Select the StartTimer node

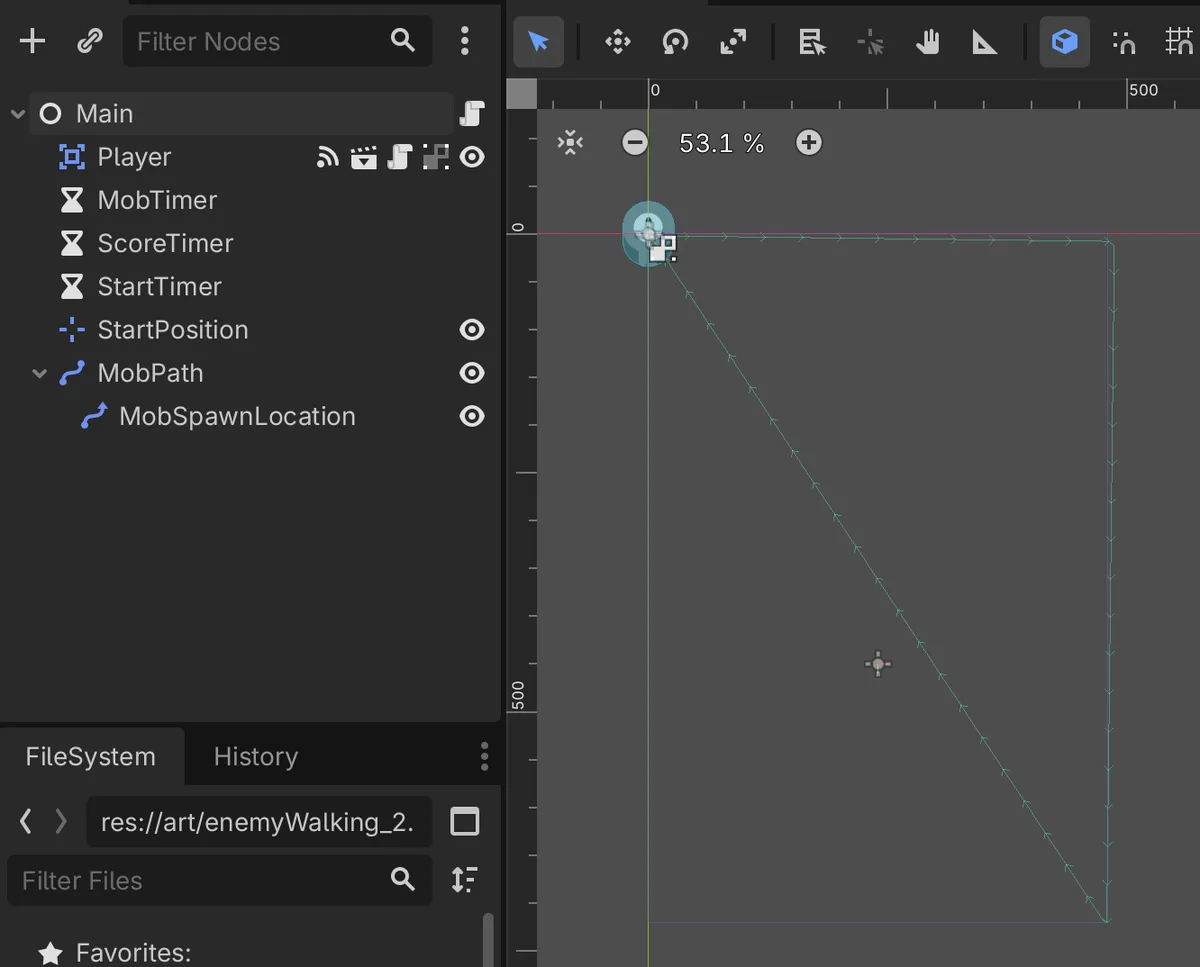click(x=159, y=286)
